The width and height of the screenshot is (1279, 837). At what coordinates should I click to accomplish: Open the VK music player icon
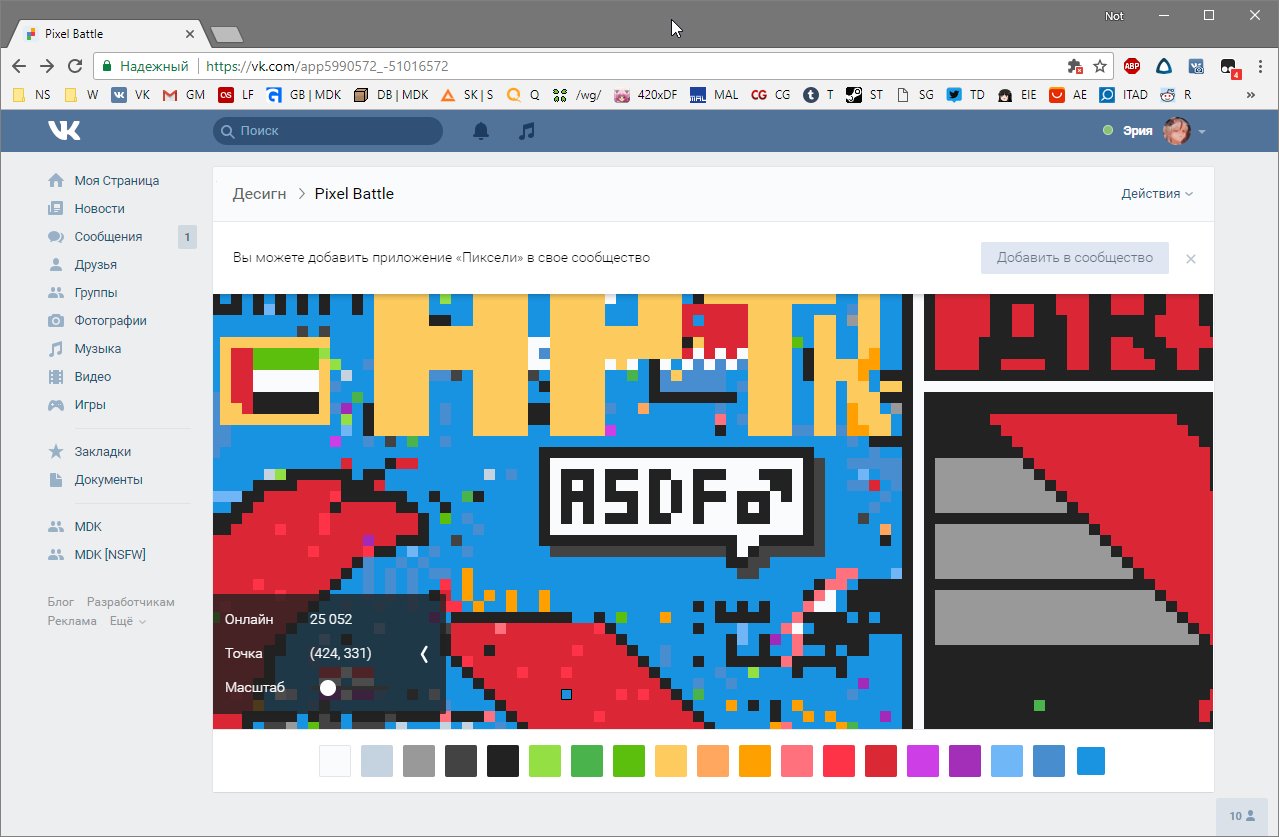[x=527, y=130]
